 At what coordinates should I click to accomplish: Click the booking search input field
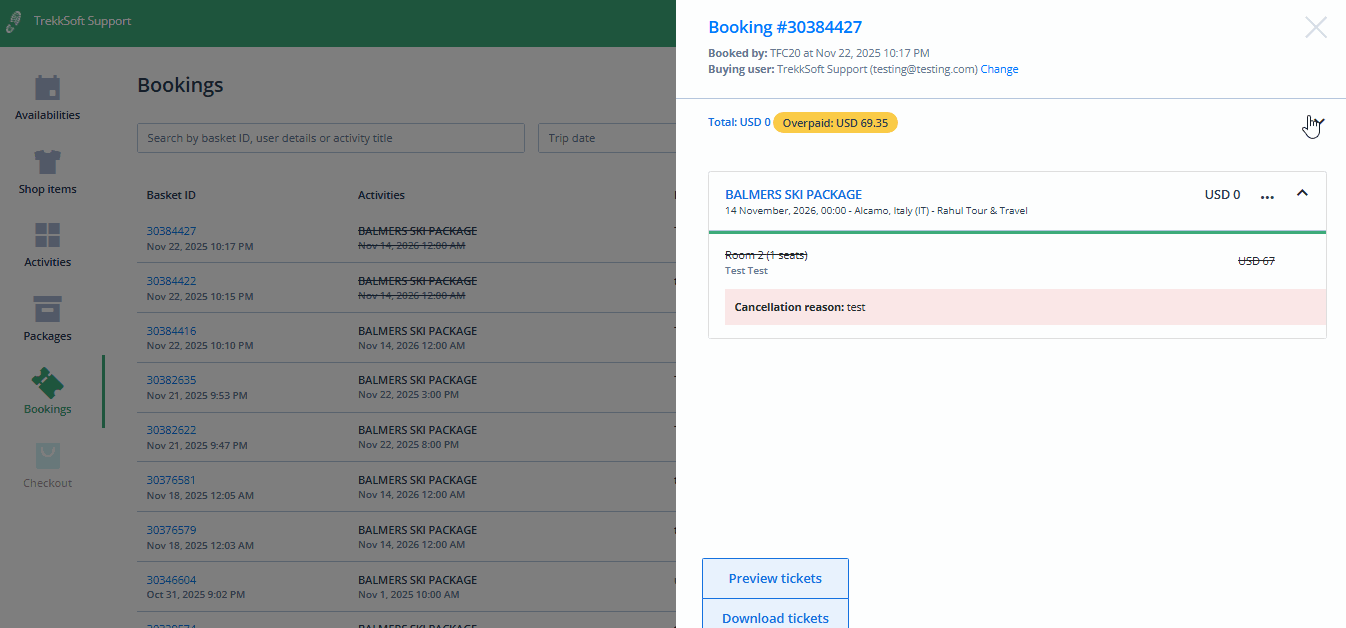coord(330,138)
